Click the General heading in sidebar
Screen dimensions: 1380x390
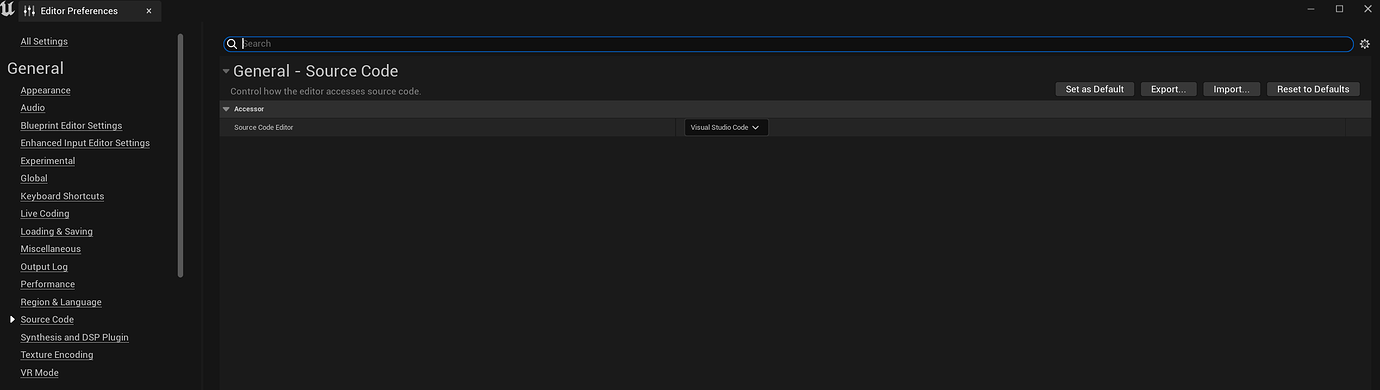tap(35, 68)
